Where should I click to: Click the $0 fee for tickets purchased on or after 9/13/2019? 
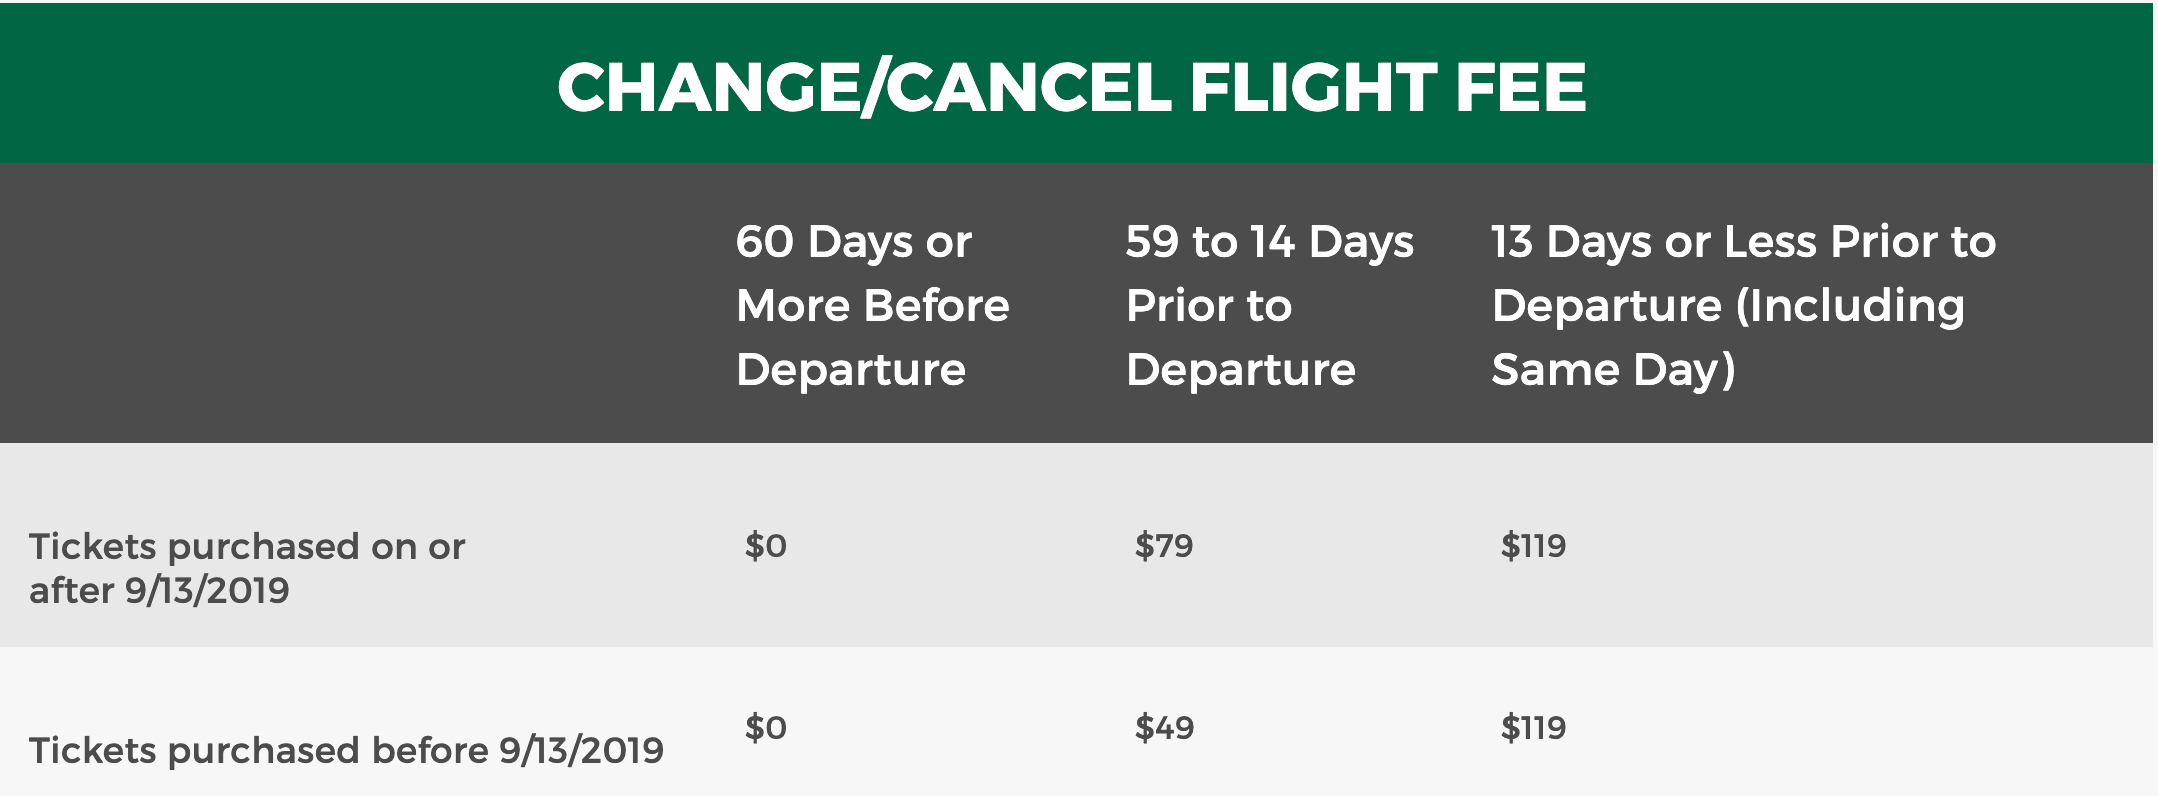coord(766,546)
